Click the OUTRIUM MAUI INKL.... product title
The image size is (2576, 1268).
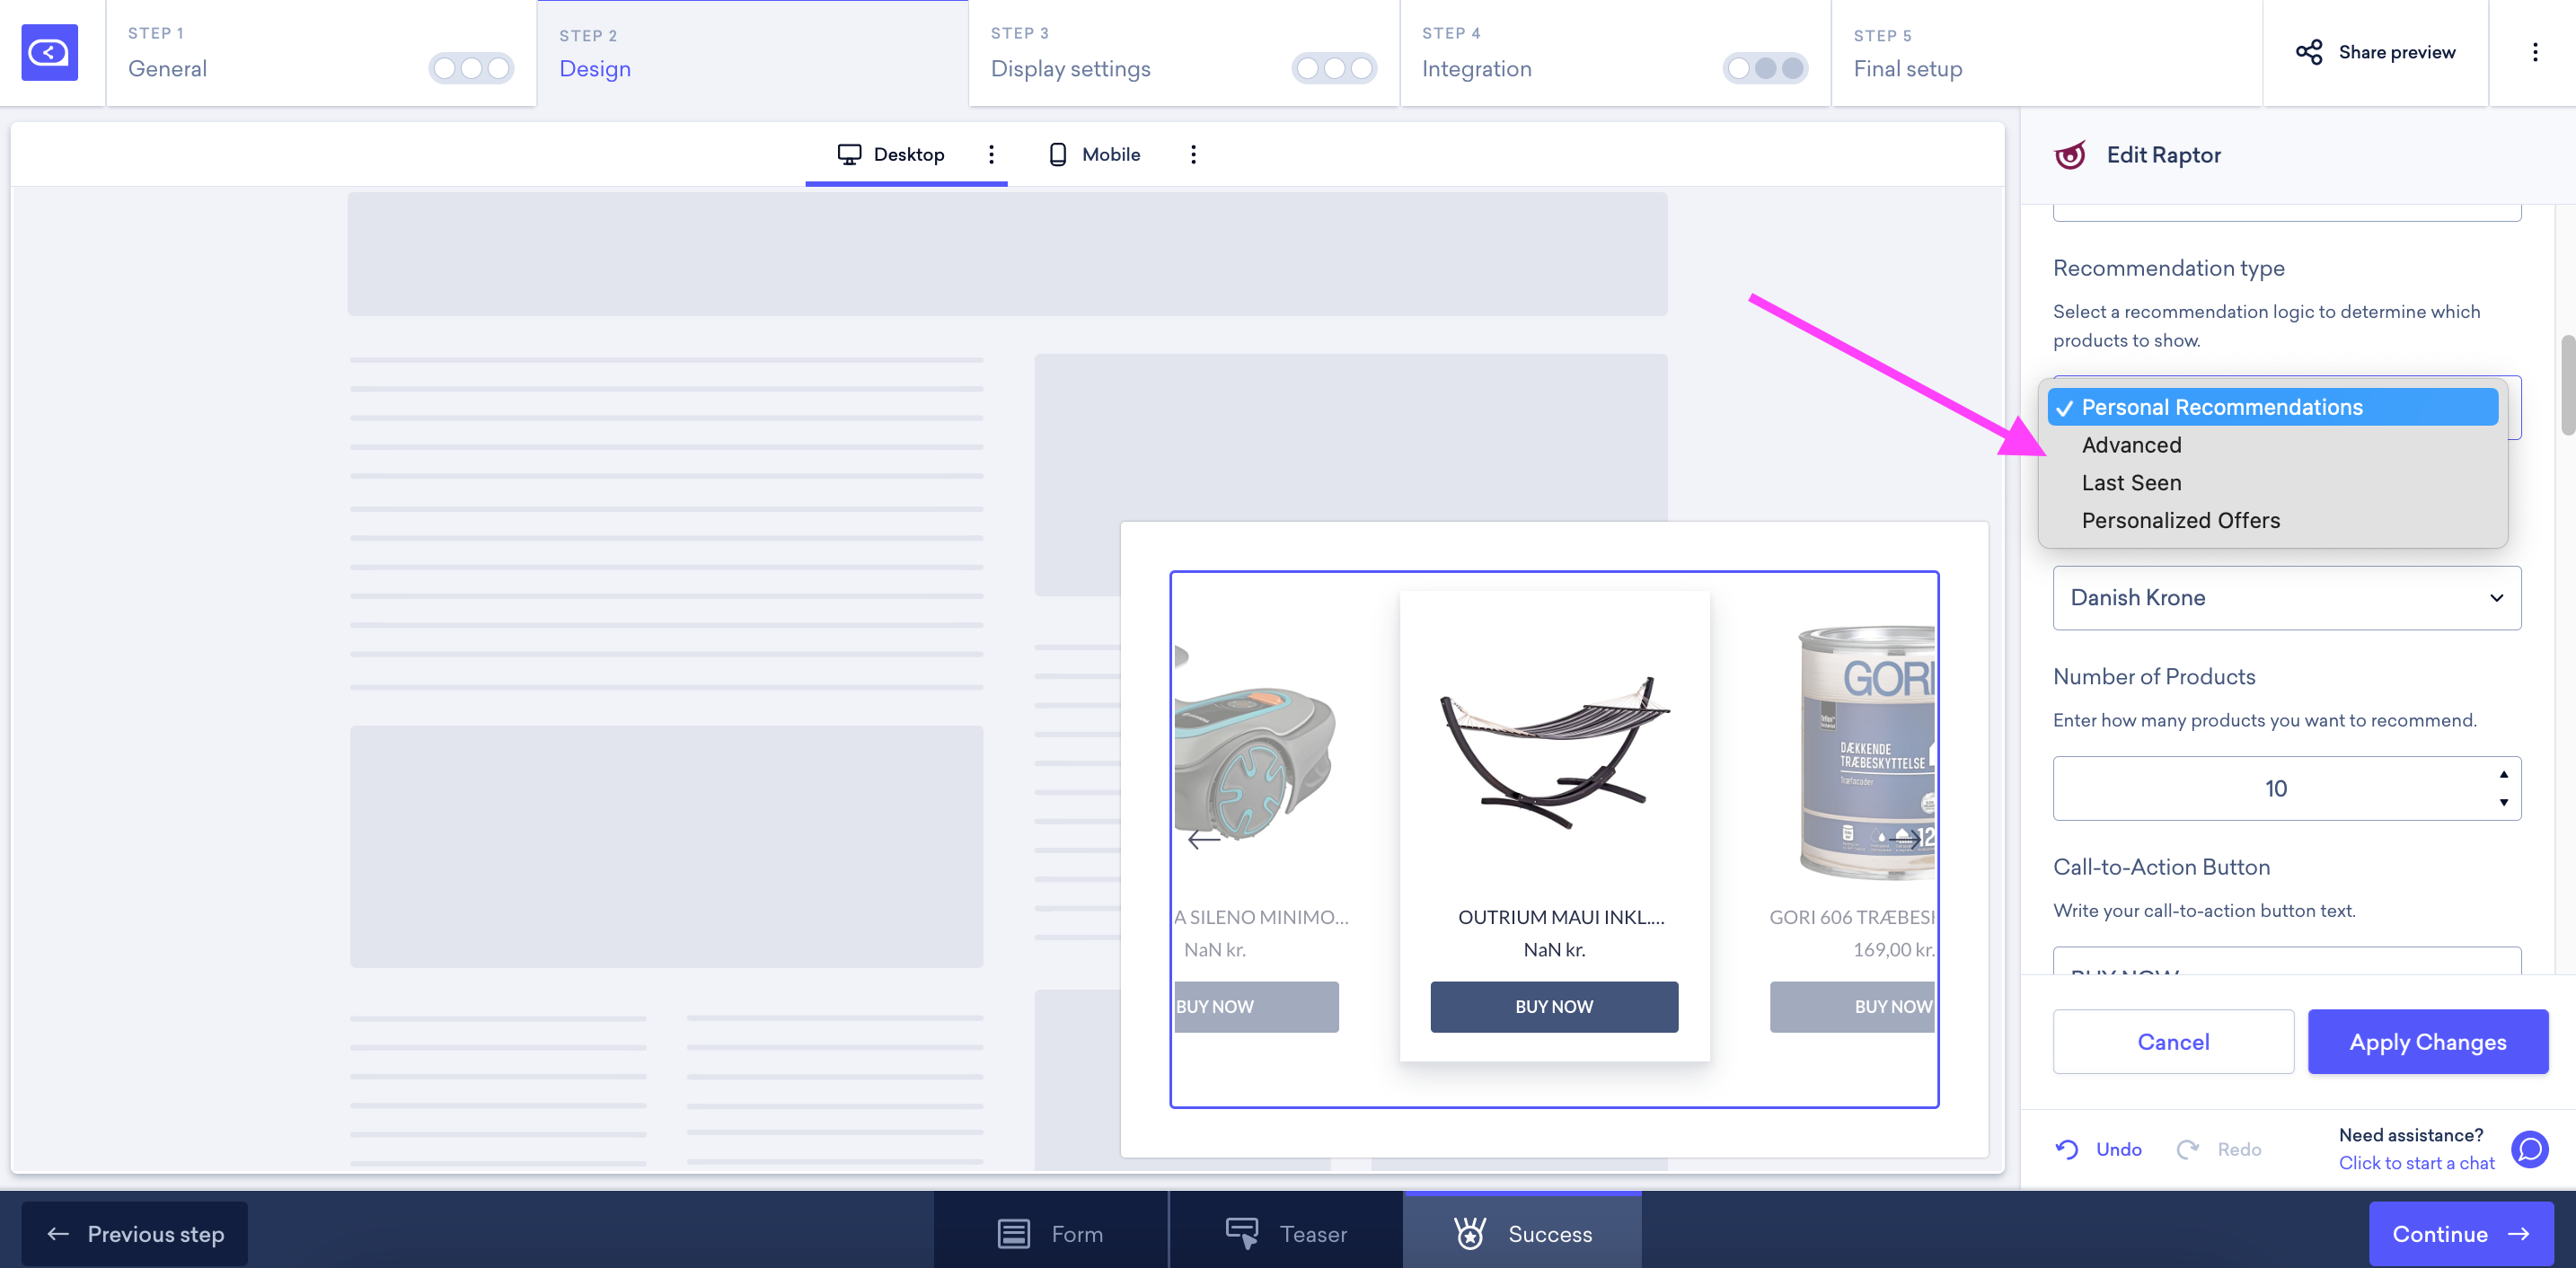pos(1560,917)
